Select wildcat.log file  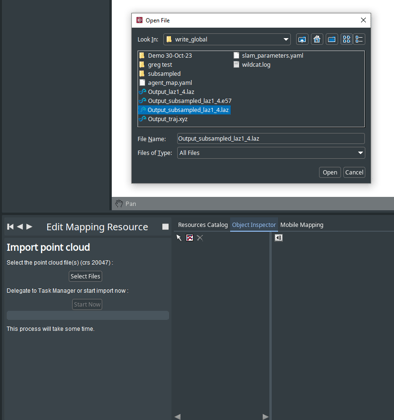252,65
